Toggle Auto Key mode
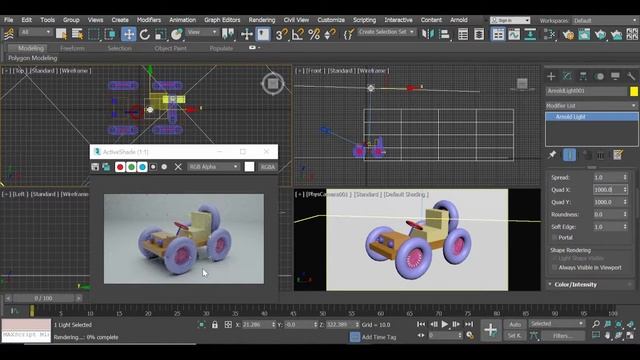The height and width of the screenshot is (360, 640). tap(515, 324)
